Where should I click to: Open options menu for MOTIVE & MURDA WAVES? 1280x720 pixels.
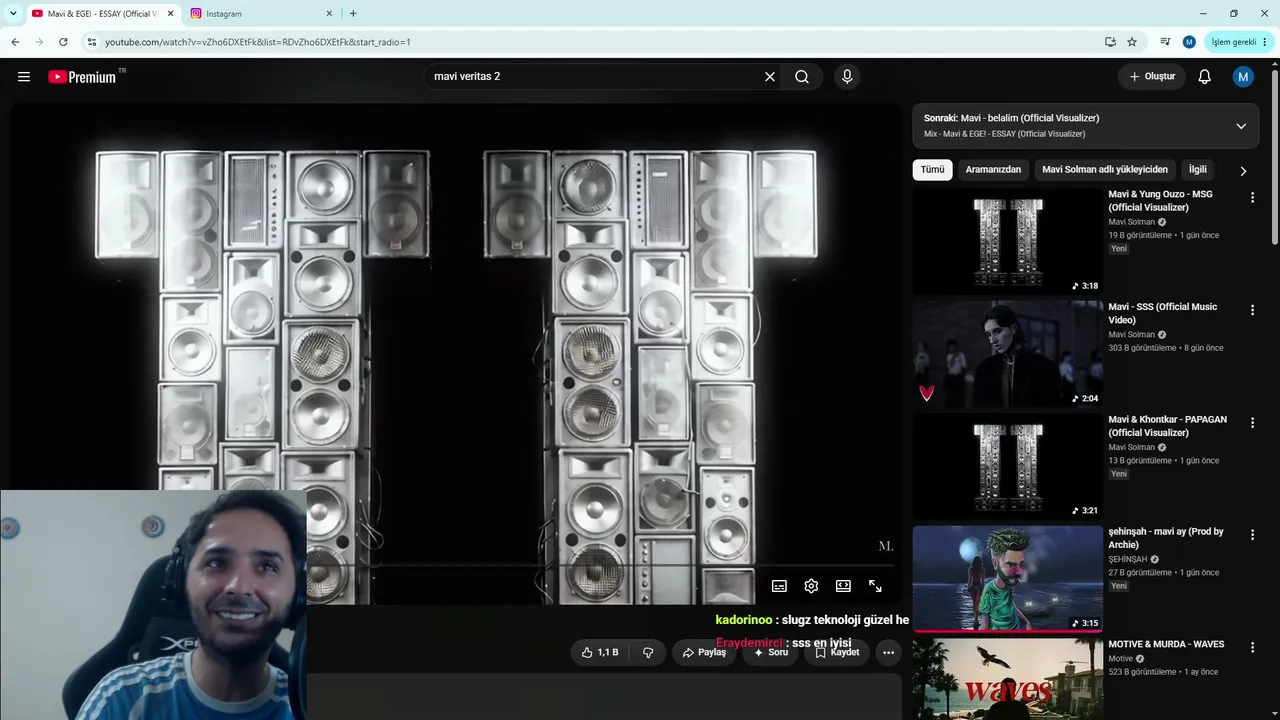point(1252,648)
